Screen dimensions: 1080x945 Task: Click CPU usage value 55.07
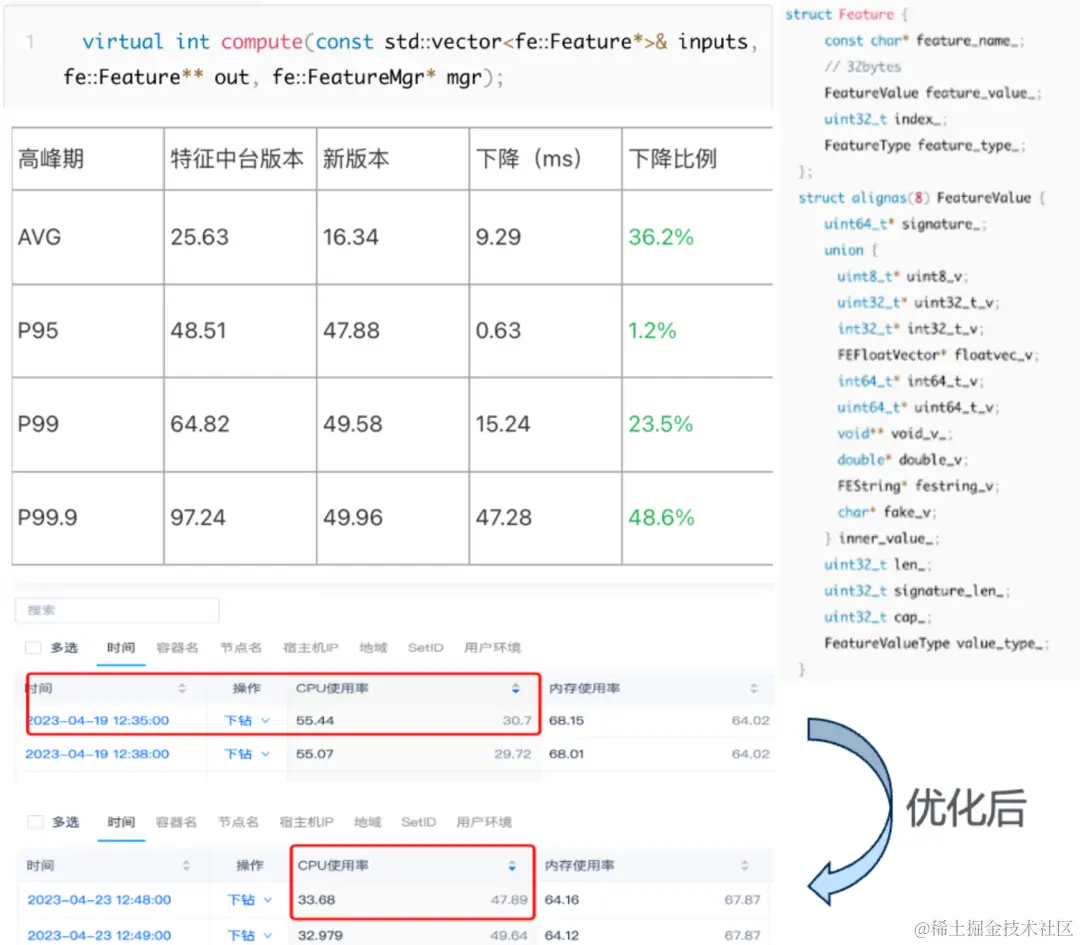315,754
